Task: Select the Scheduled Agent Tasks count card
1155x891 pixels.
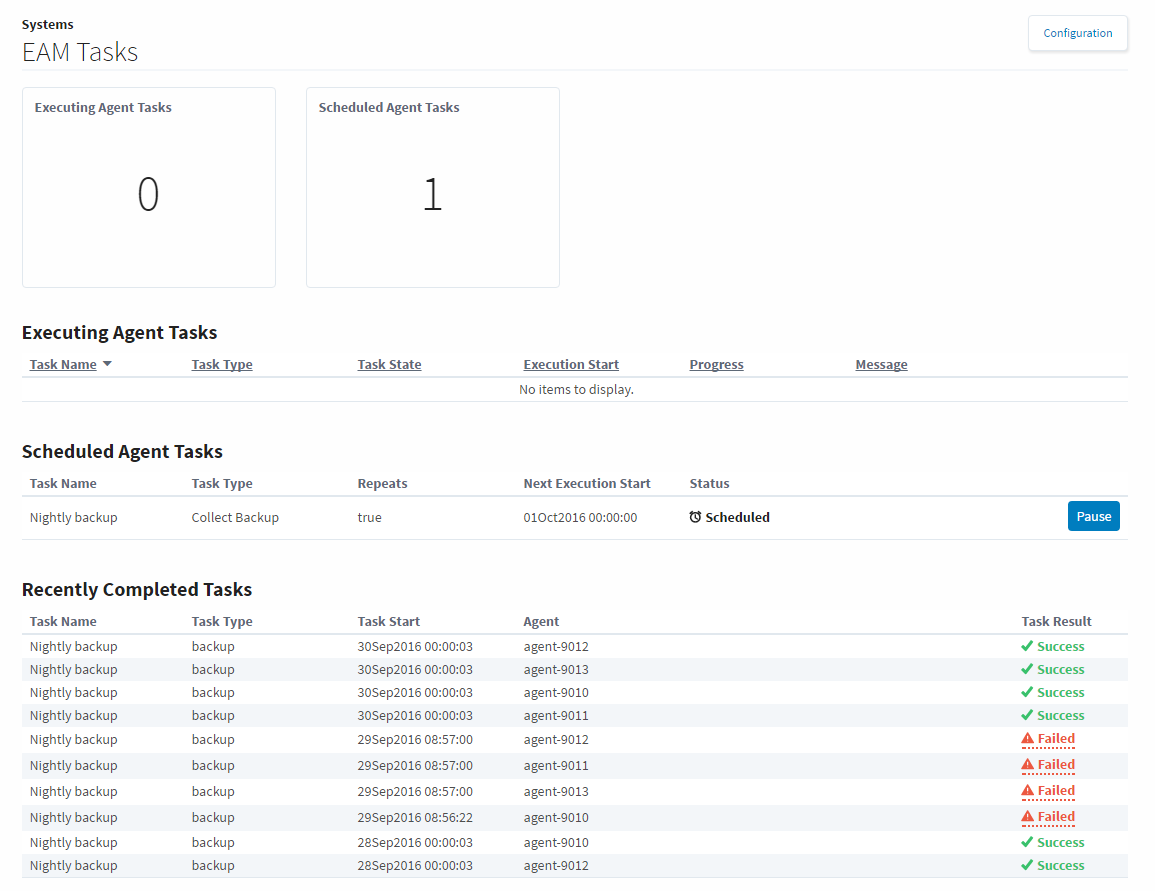Action: coord(432,188)
